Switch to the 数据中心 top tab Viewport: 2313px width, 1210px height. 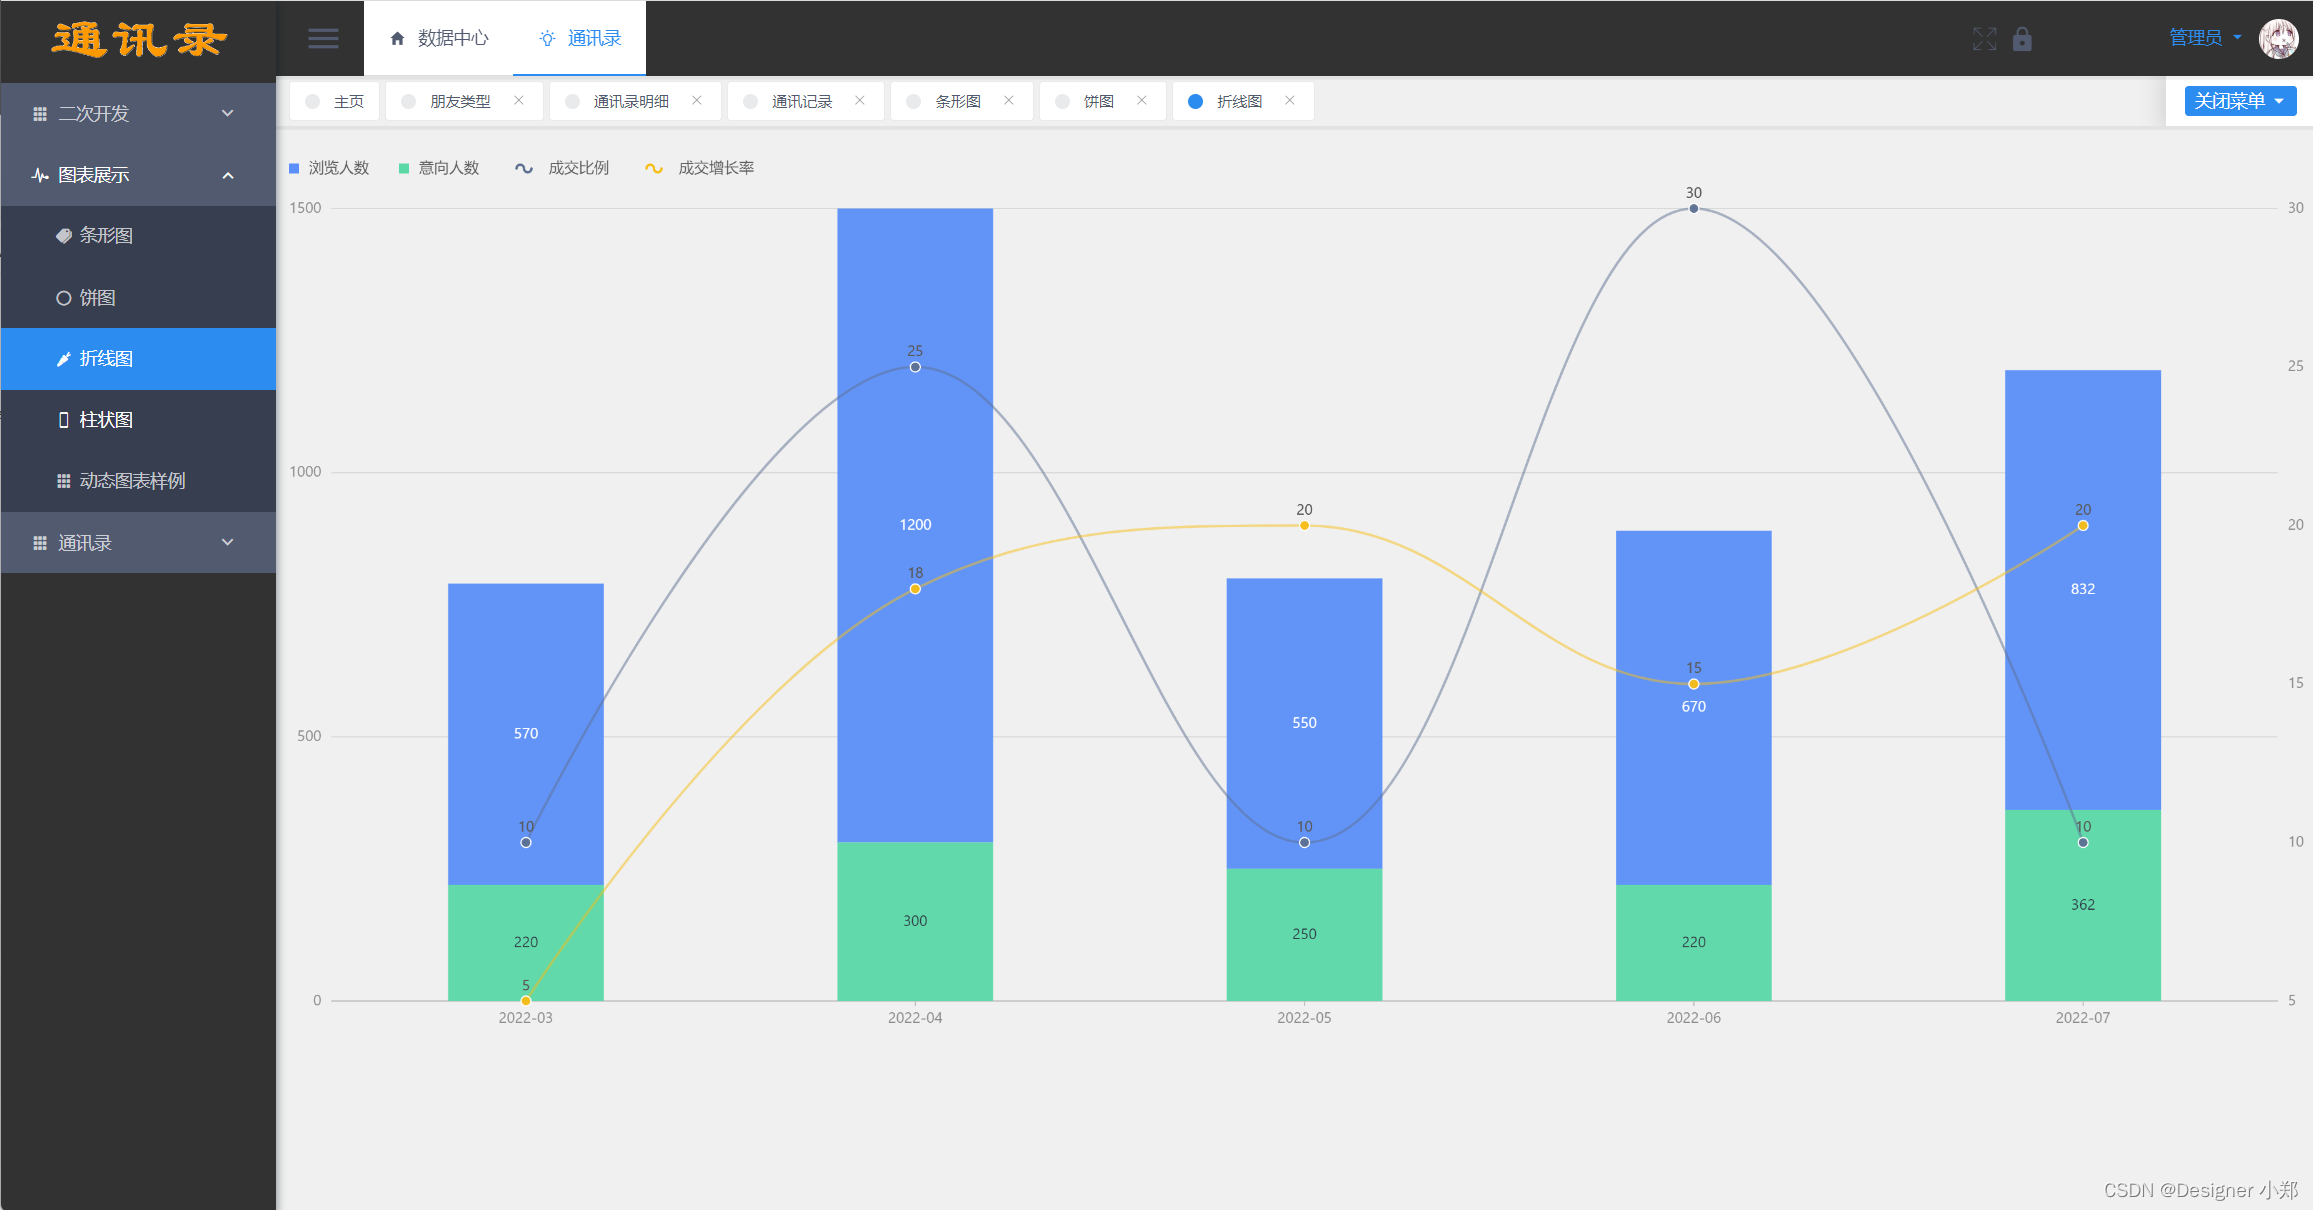(439, 38)
